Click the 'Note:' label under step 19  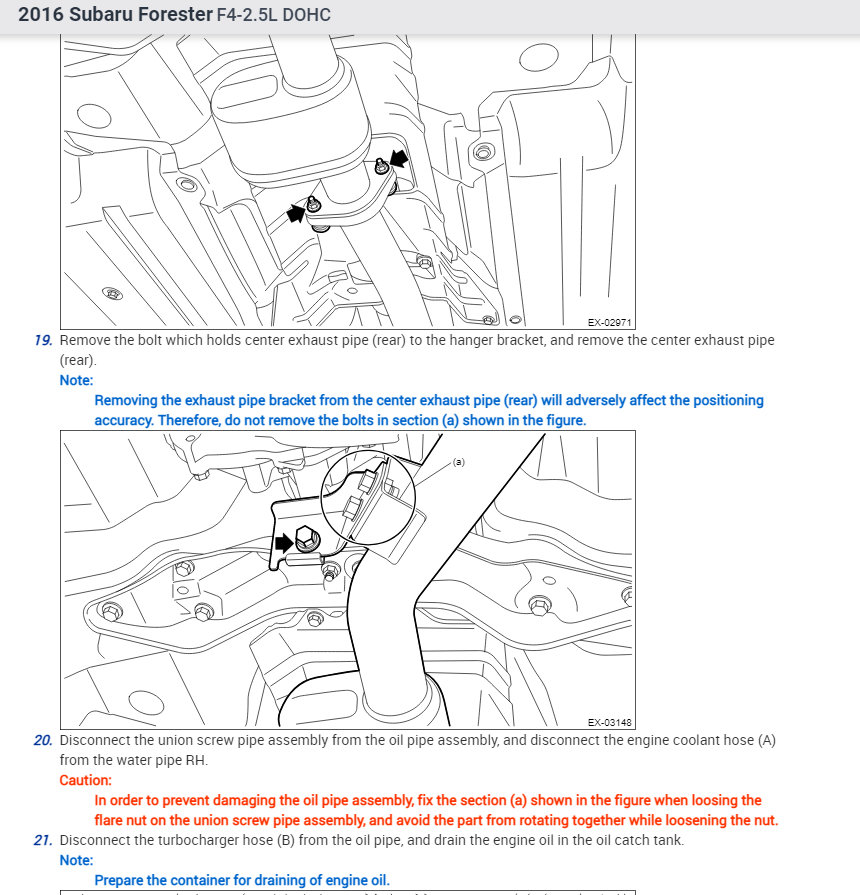pyautogui.click(x=76, y=380)
